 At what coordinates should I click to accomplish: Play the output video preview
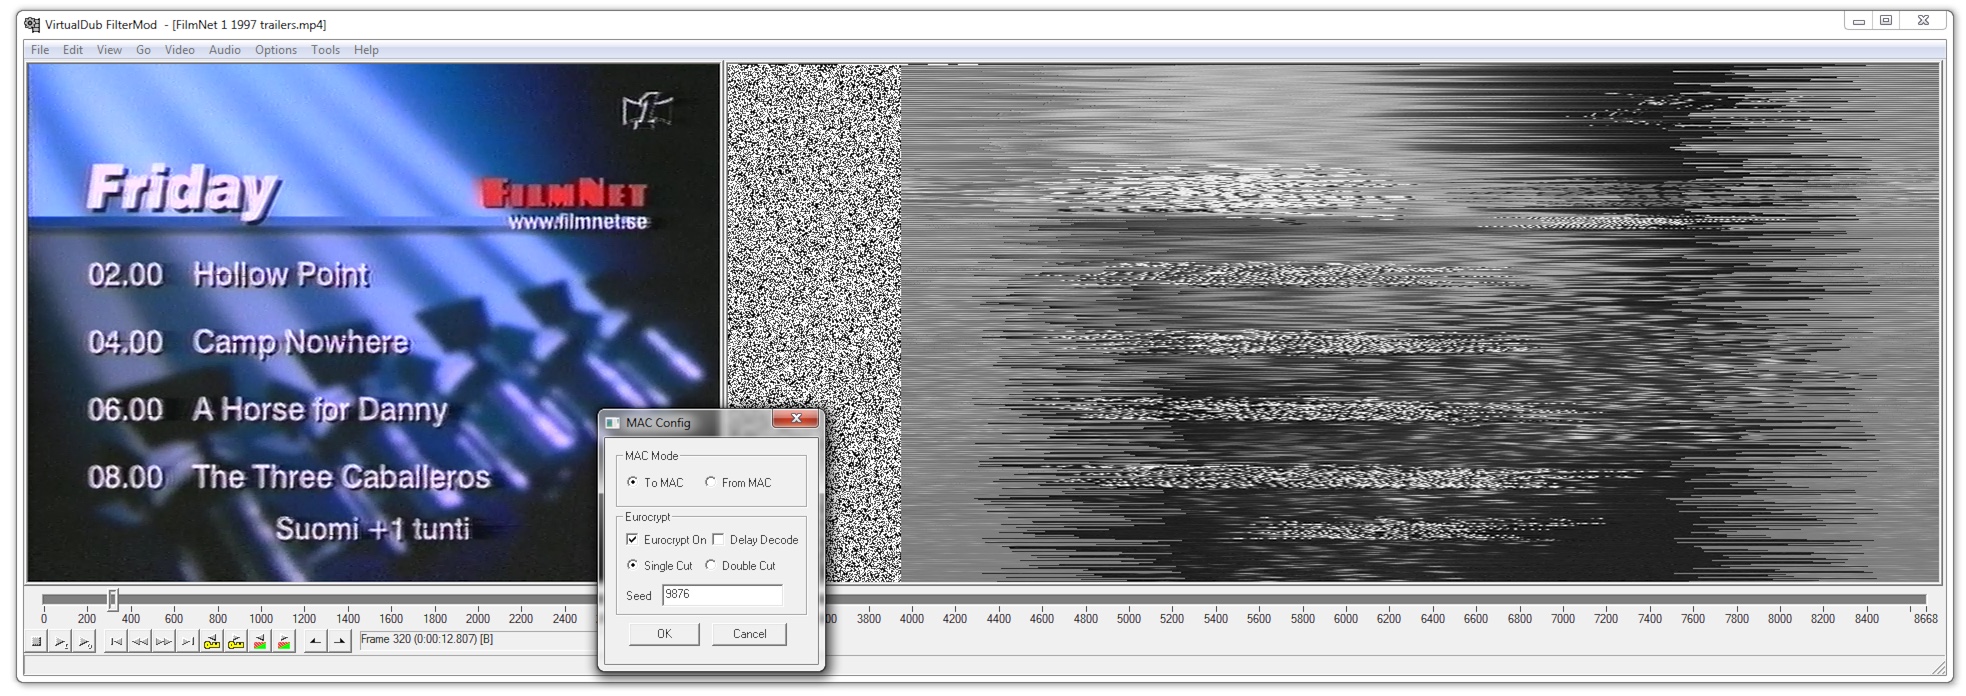[x=85, y=641]
